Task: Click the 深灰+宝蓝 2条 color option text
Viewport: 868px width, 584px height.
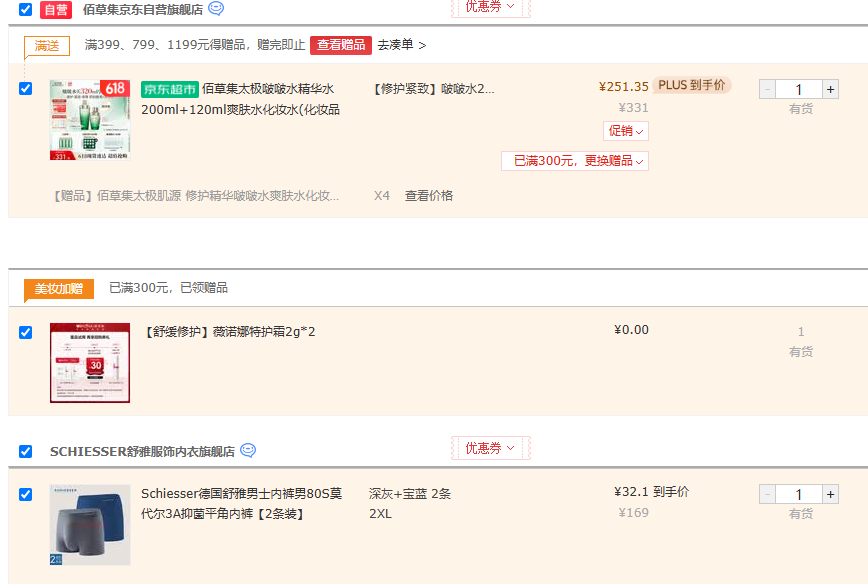Action: pyautogui.click(x=410, y=494)
